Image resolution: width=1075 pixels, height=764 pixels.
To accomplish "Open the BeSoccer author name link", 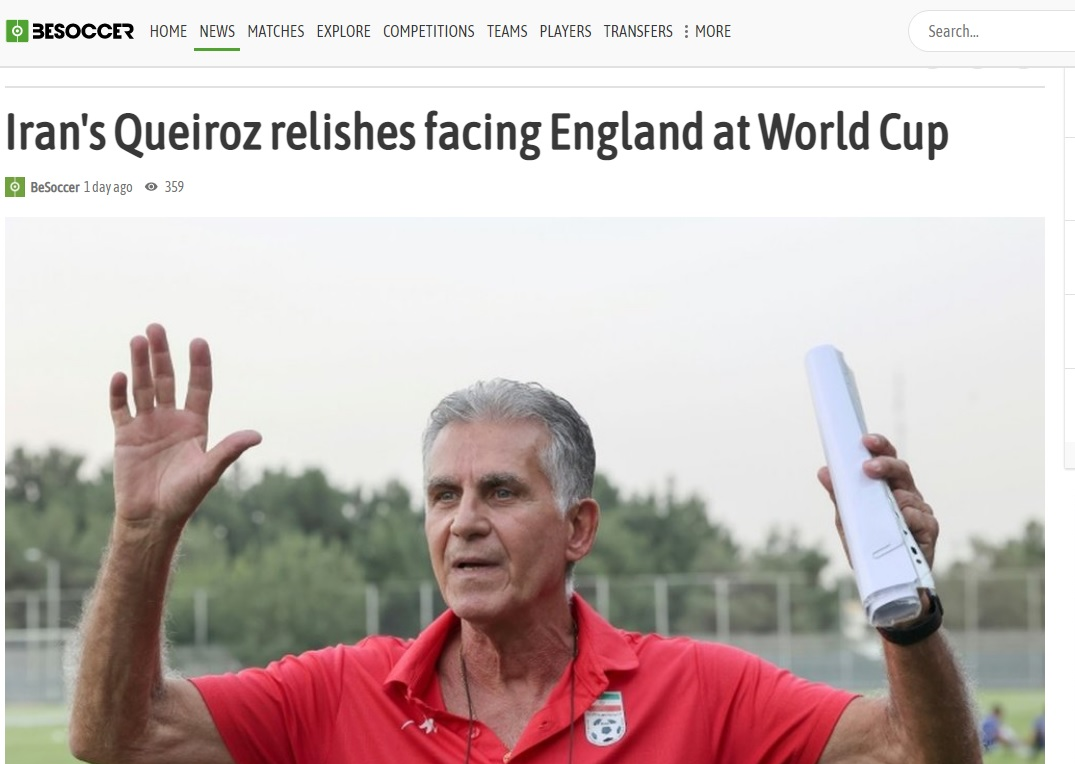I will tap(55, 187).
